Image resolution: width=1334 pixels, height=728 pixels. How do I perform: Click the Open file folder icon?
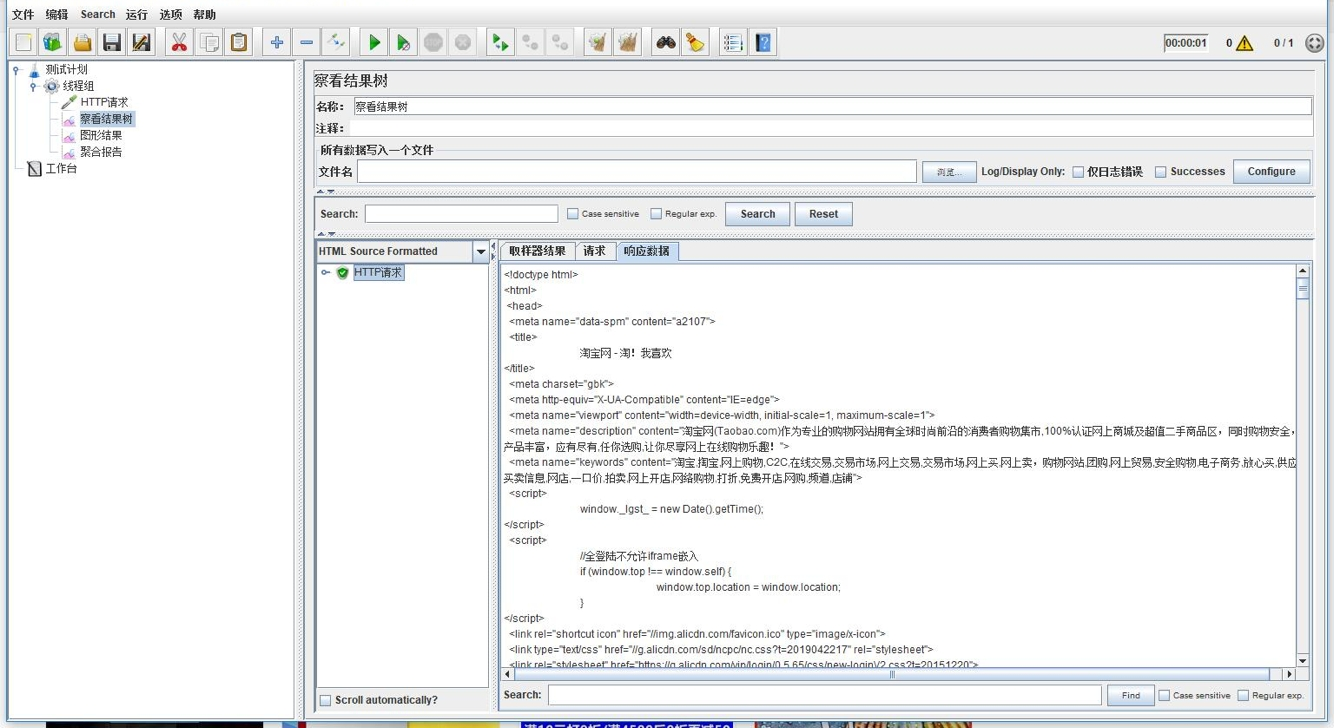[x=82, y=42]
